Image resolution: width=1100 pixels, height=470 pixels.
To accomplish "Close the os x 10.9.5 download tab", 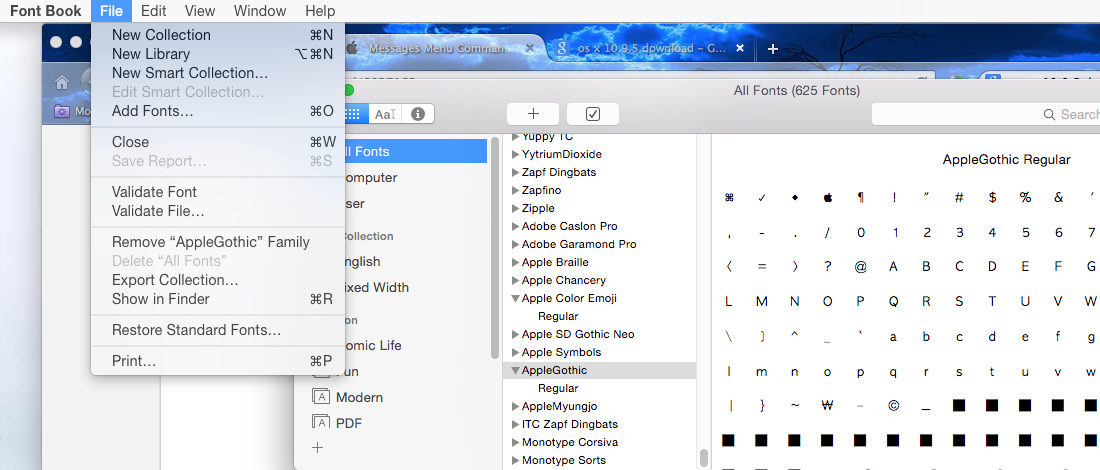I will click(739, 48).
